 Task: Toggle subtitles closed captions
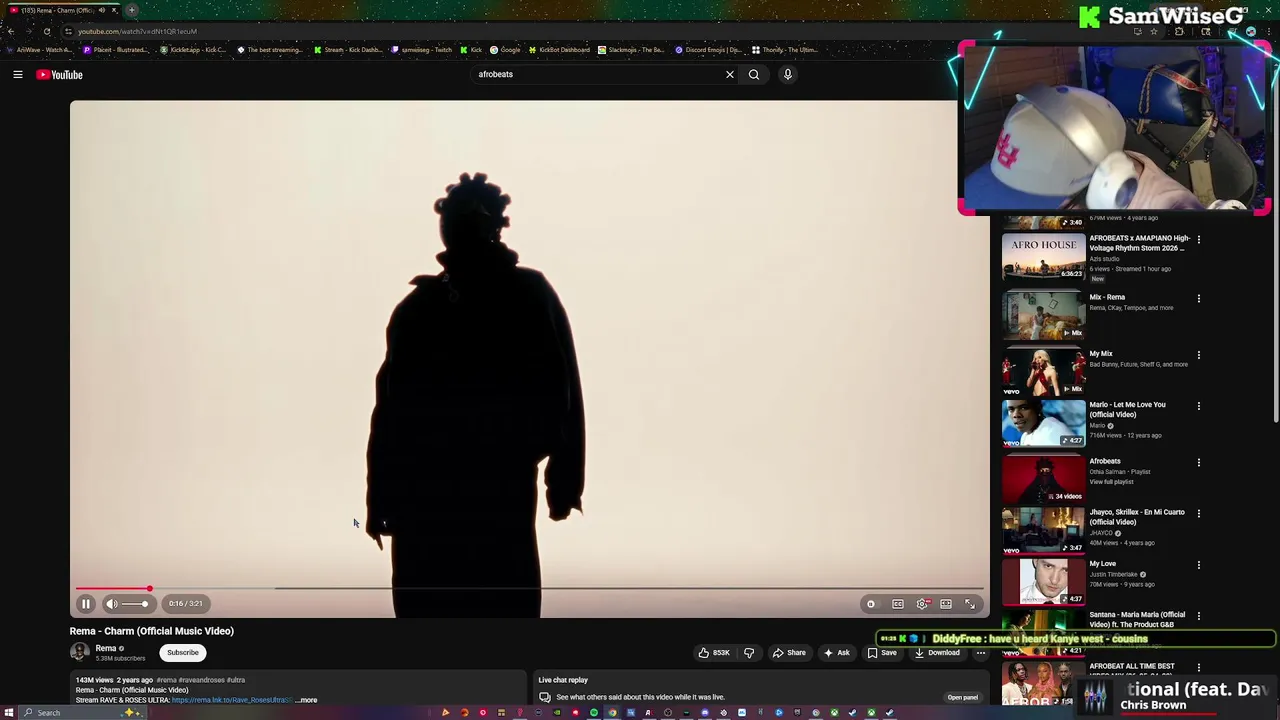click(898, 604)
